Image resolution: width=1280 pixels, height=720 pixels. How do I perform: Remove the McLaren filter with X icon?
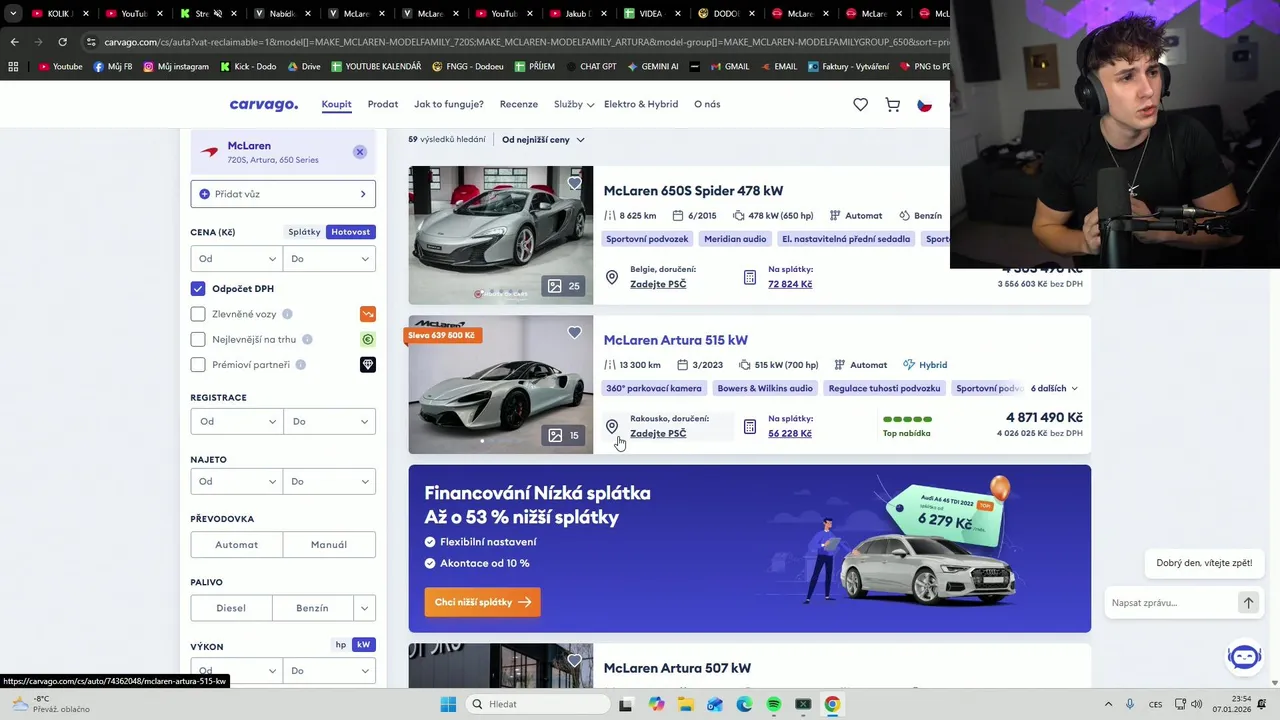pos(359,152)
